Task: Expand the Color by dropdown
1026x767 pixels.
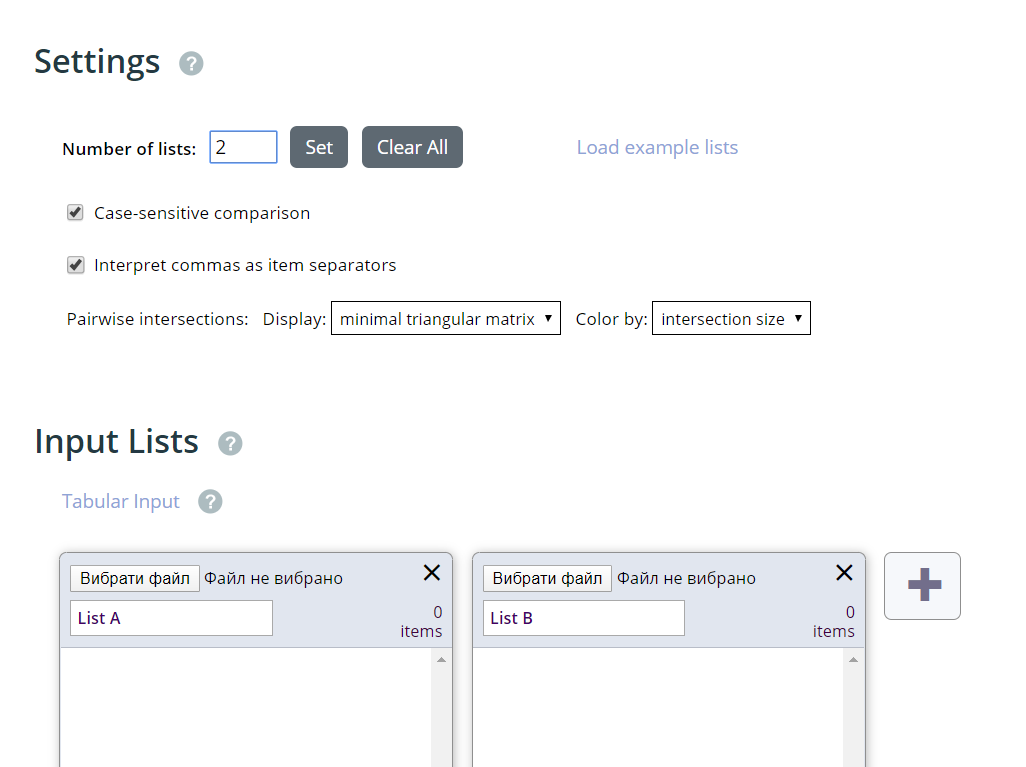Action: 731,319
